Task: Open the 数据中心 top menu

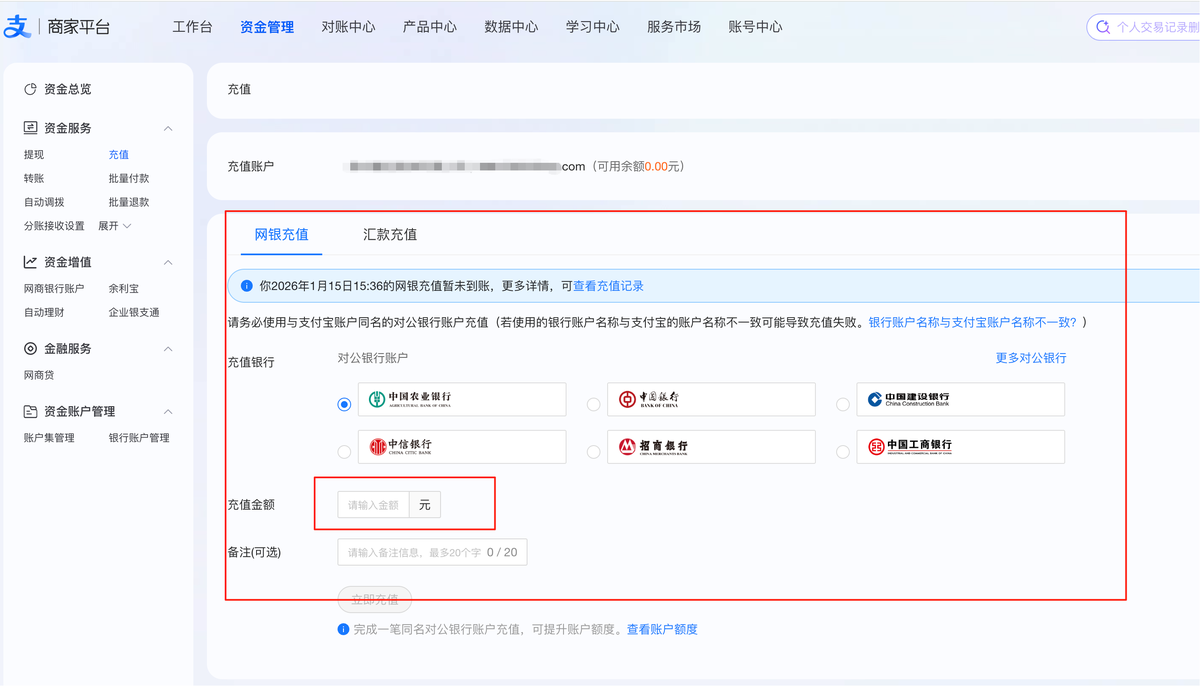Action: (511, 27)
